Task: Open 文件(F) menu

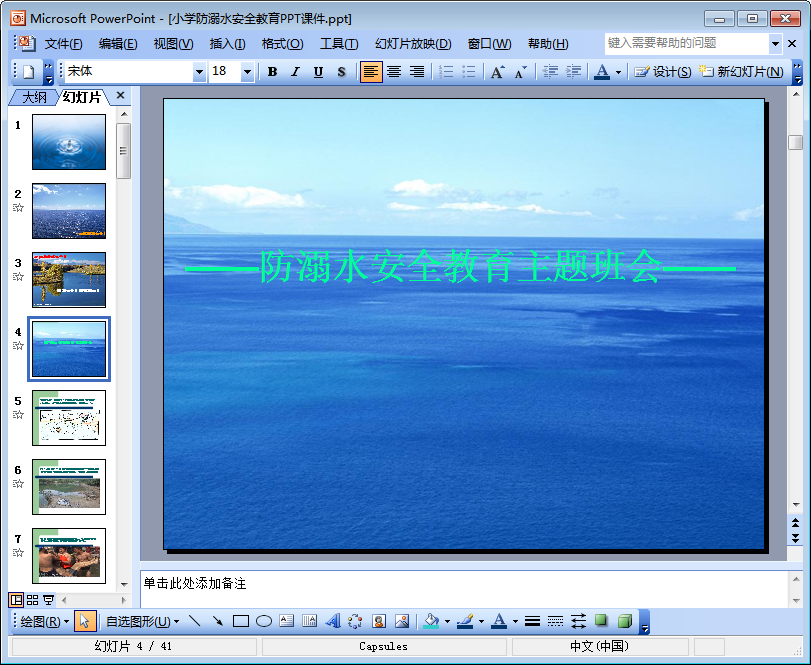Action: pos(63,44)
